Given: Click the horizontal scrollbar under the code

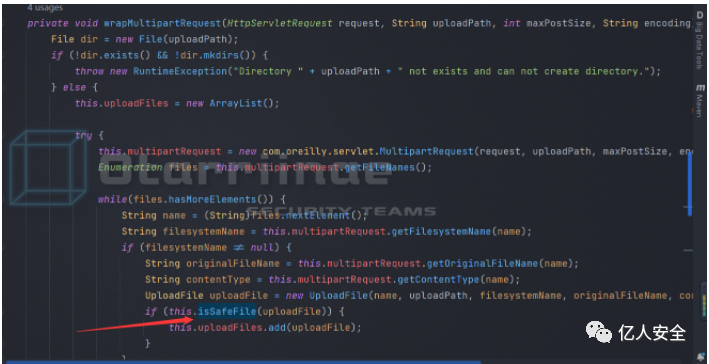Looking at the screenshot, I should (x=244, y=362).
